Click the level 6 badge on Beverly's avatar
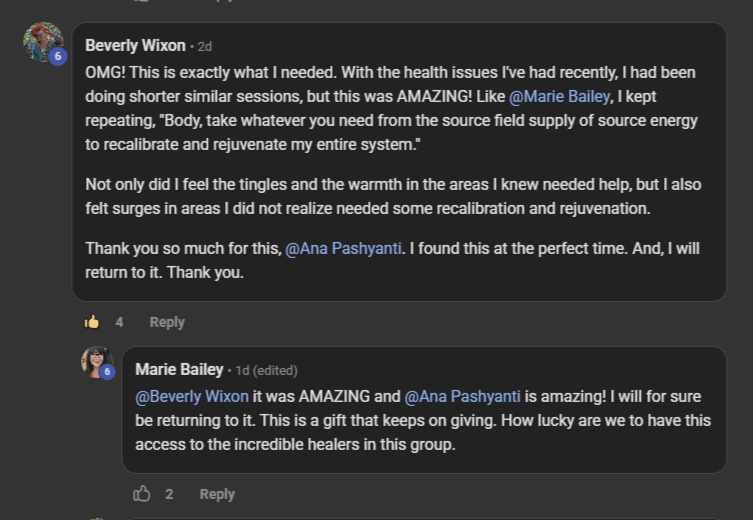This screenshot has height=520, width=753. [x=57, y=57]
